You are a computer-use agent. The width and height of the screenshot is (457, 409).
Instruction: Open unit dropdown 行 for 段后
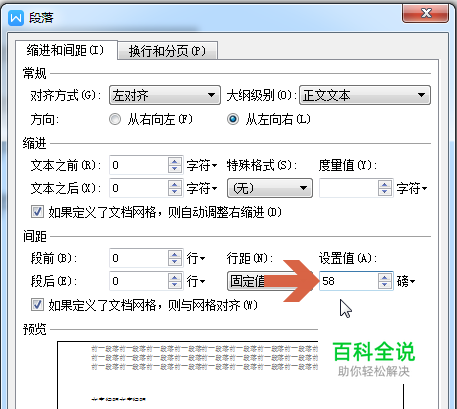[x=196, y=282]
